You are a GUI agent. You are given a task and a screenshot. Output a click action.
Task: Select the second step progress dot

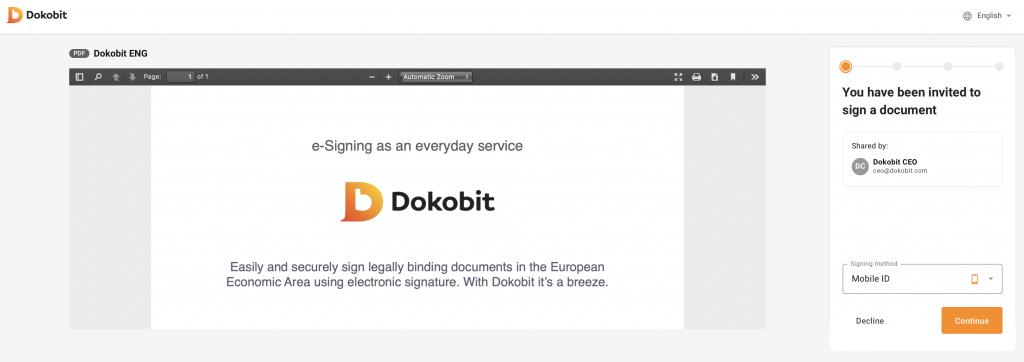[897, 67]
